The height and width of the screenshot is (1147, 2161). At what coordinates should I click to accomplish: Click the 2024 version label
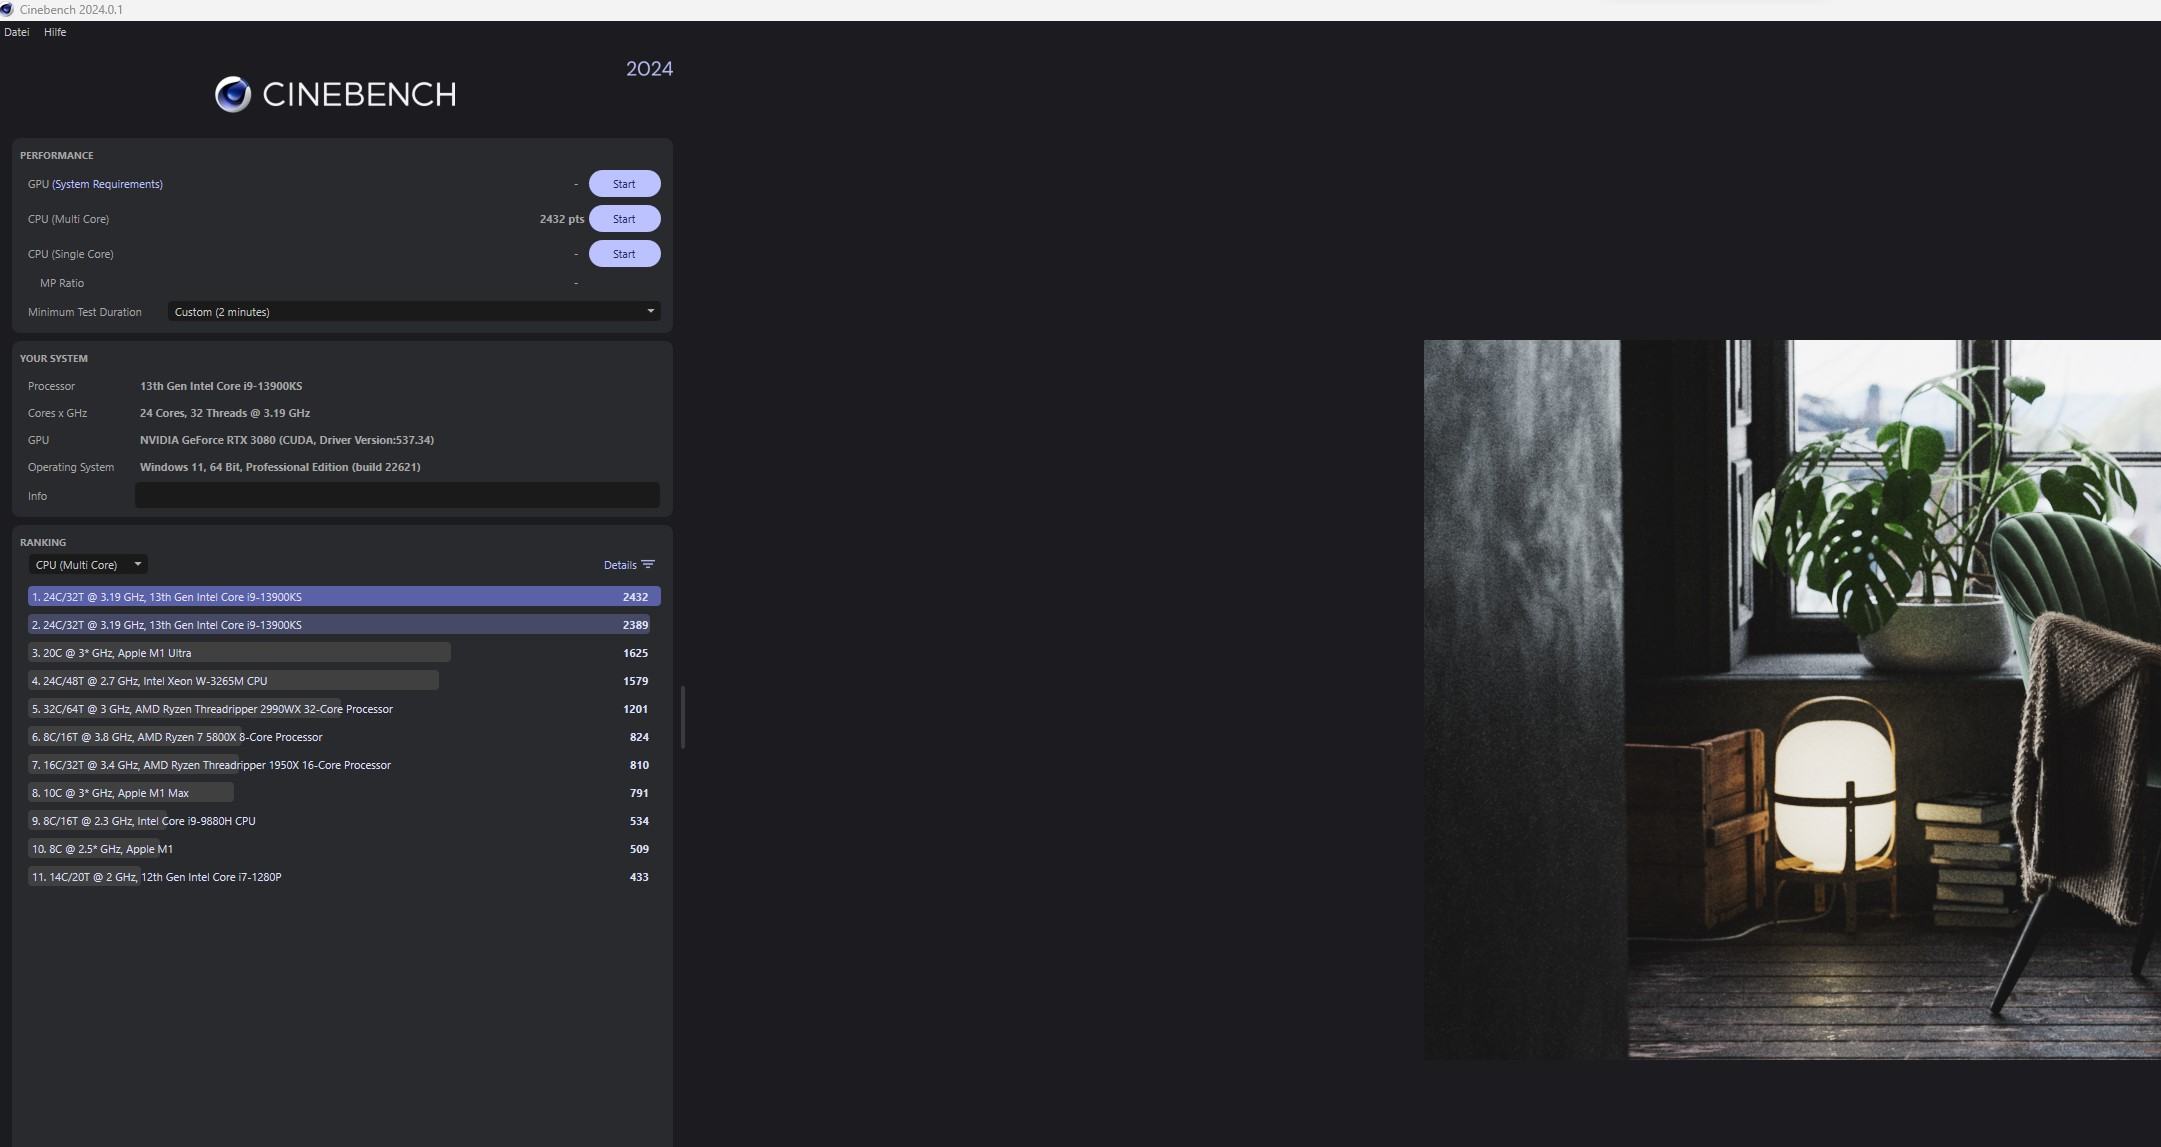coord(649,69)
